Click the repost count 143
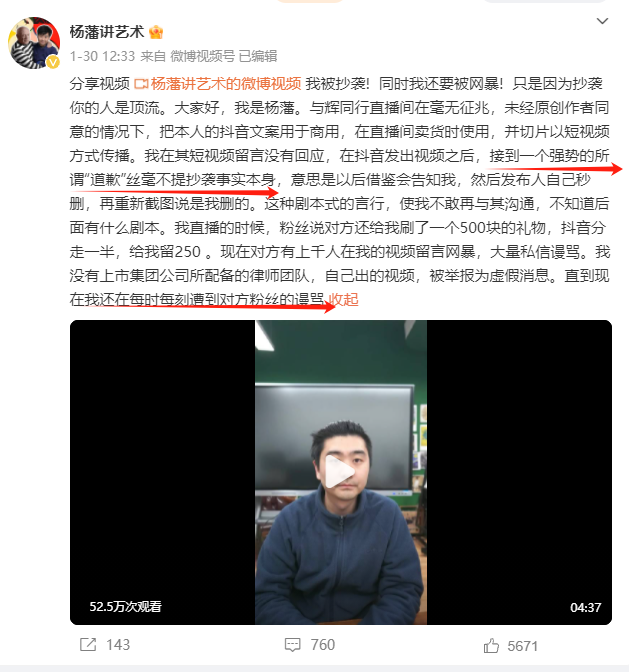 pos(118,645)
